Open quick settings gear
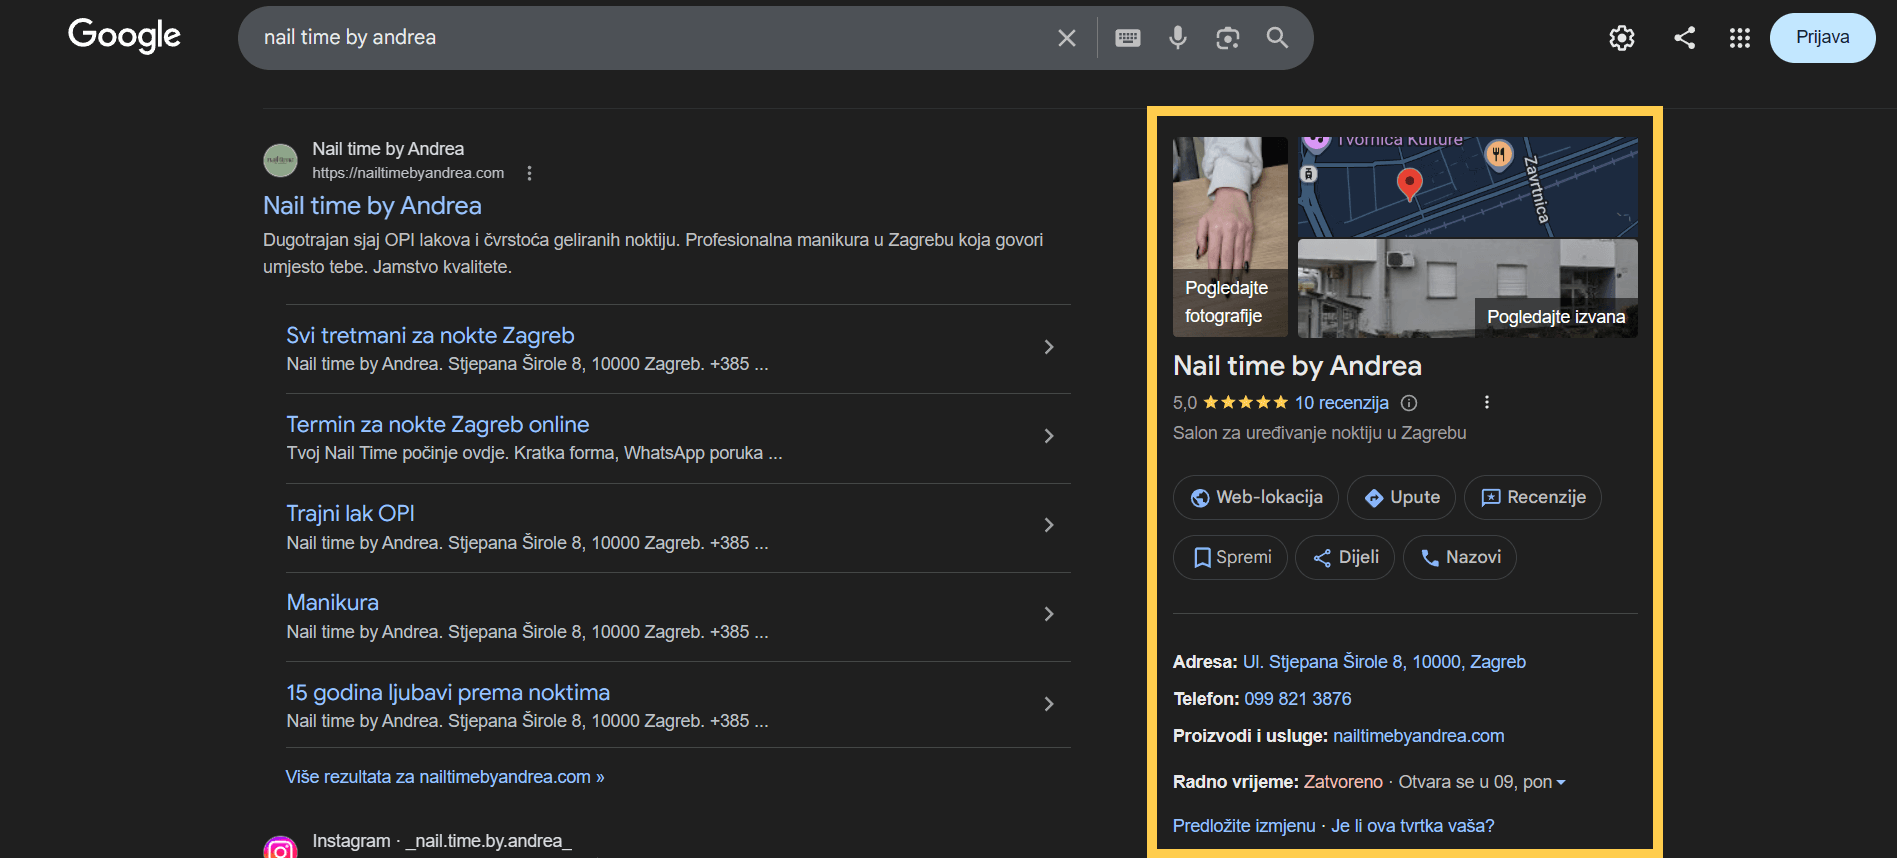This screenshot has width=1897, height=858. coord(1622,38)
